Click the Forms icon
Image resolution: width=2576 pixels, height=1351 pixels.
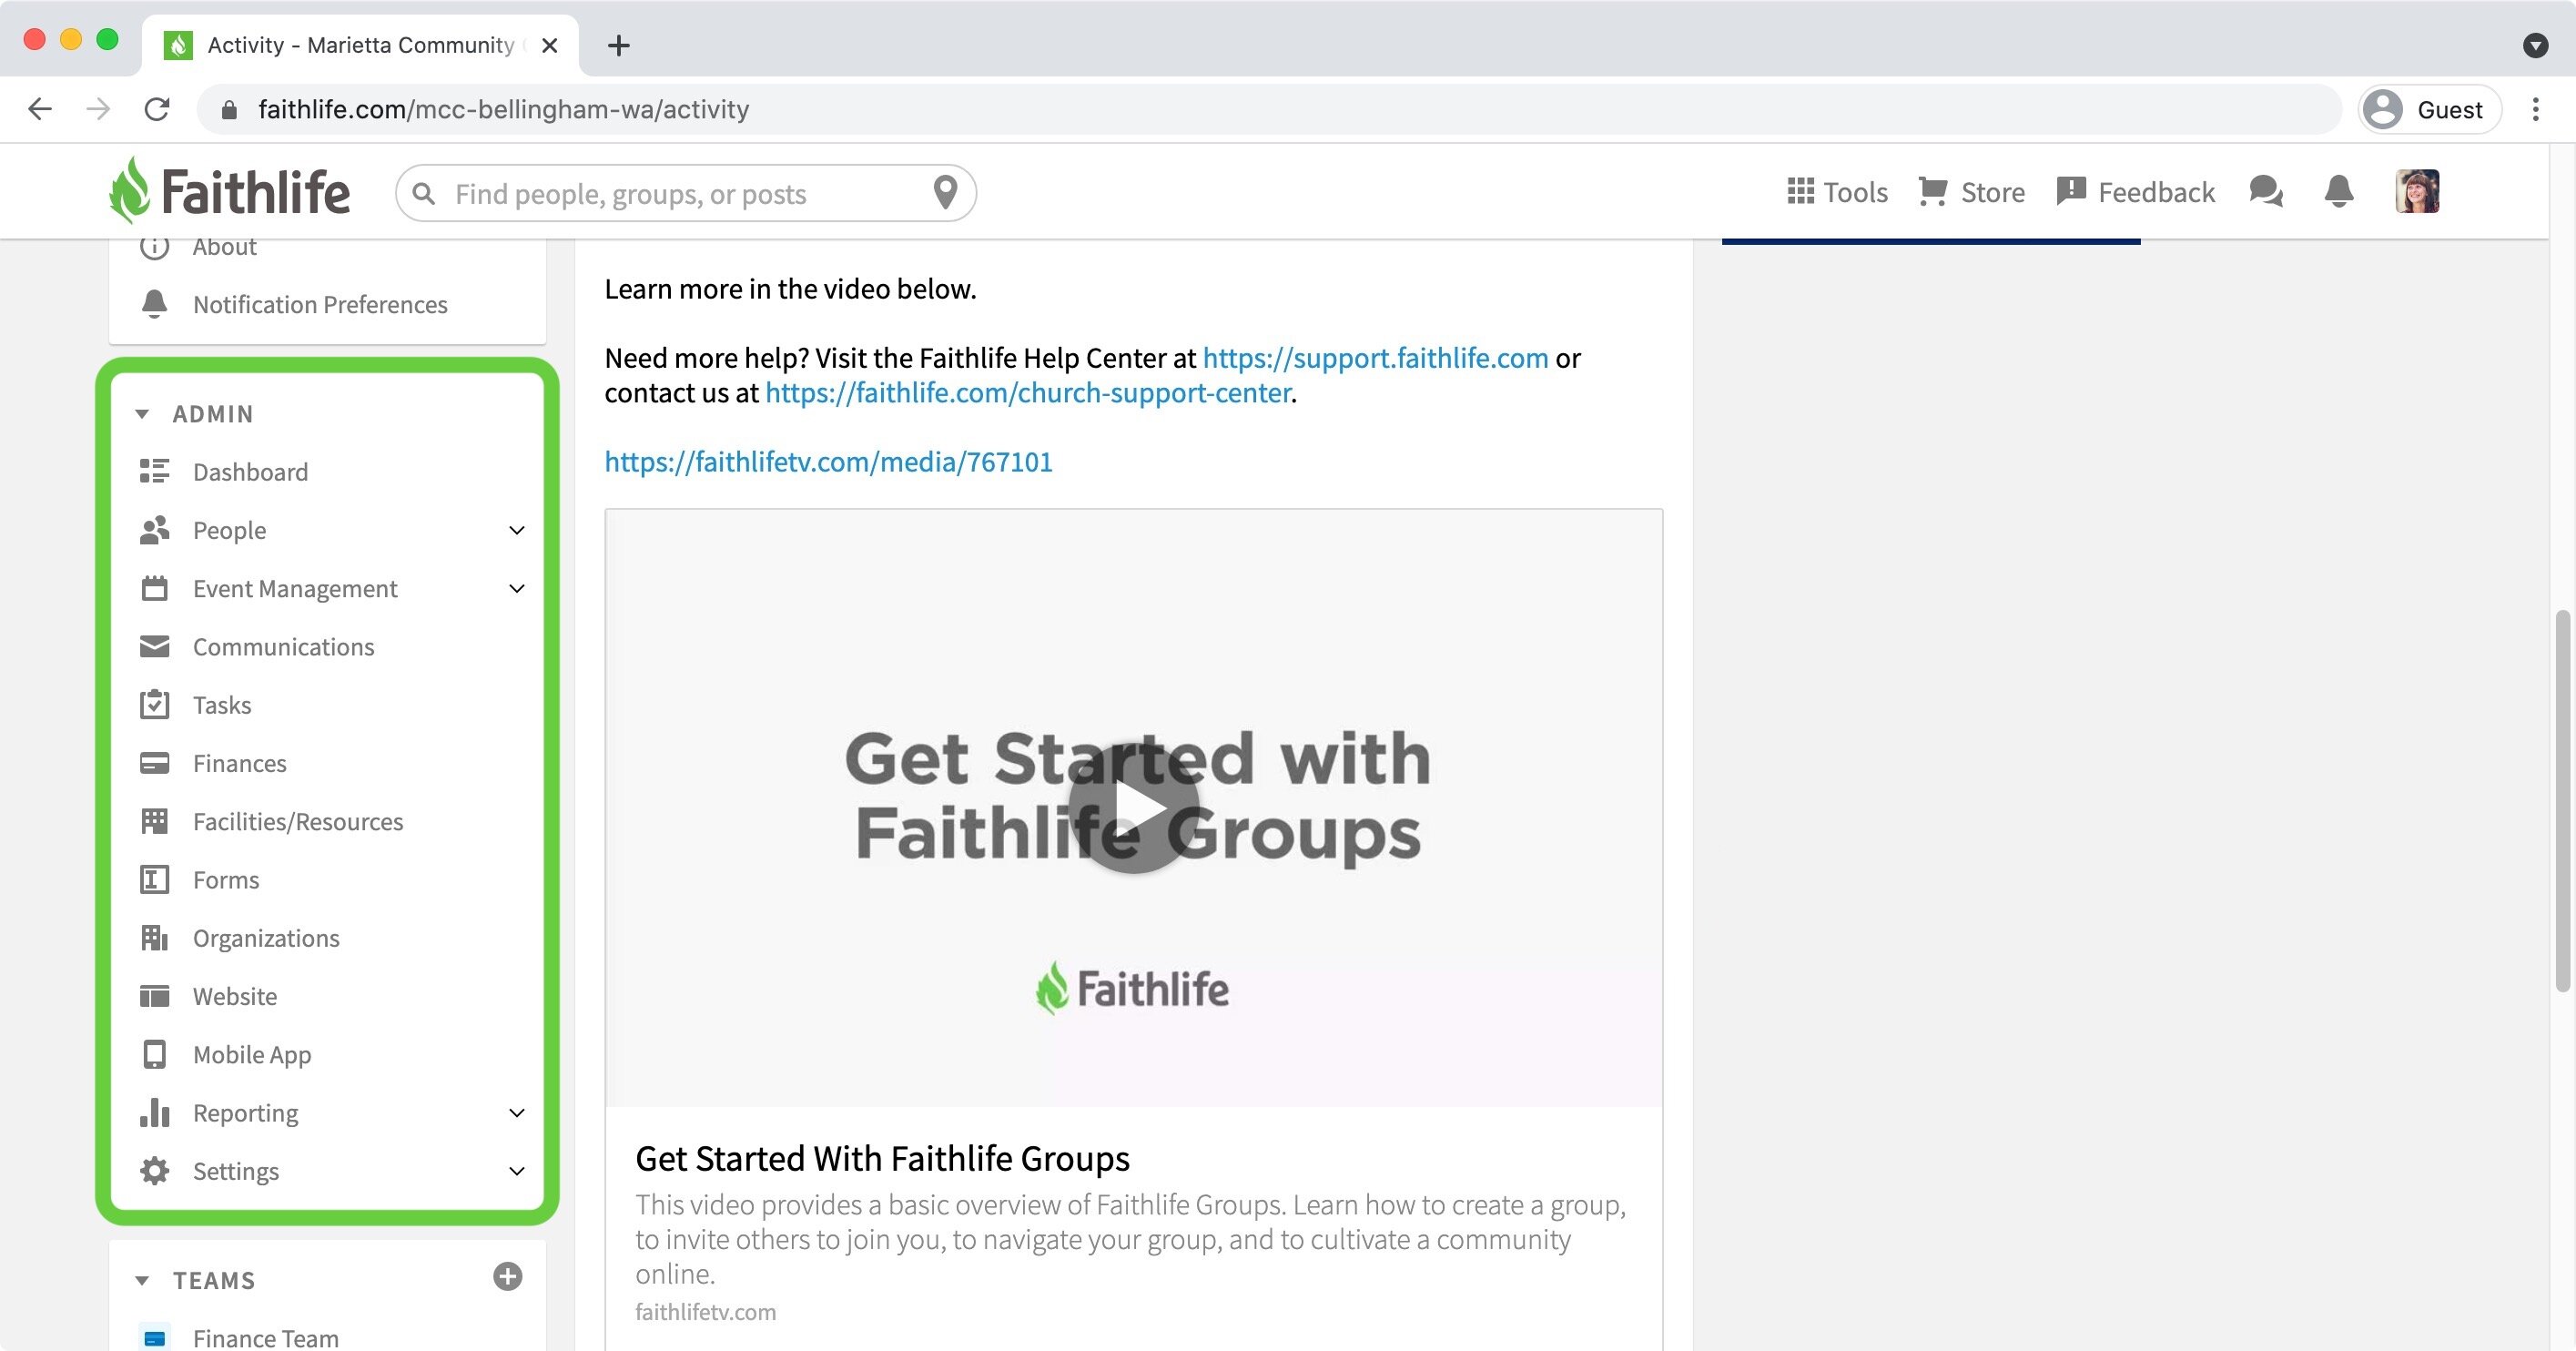[154, 879]
